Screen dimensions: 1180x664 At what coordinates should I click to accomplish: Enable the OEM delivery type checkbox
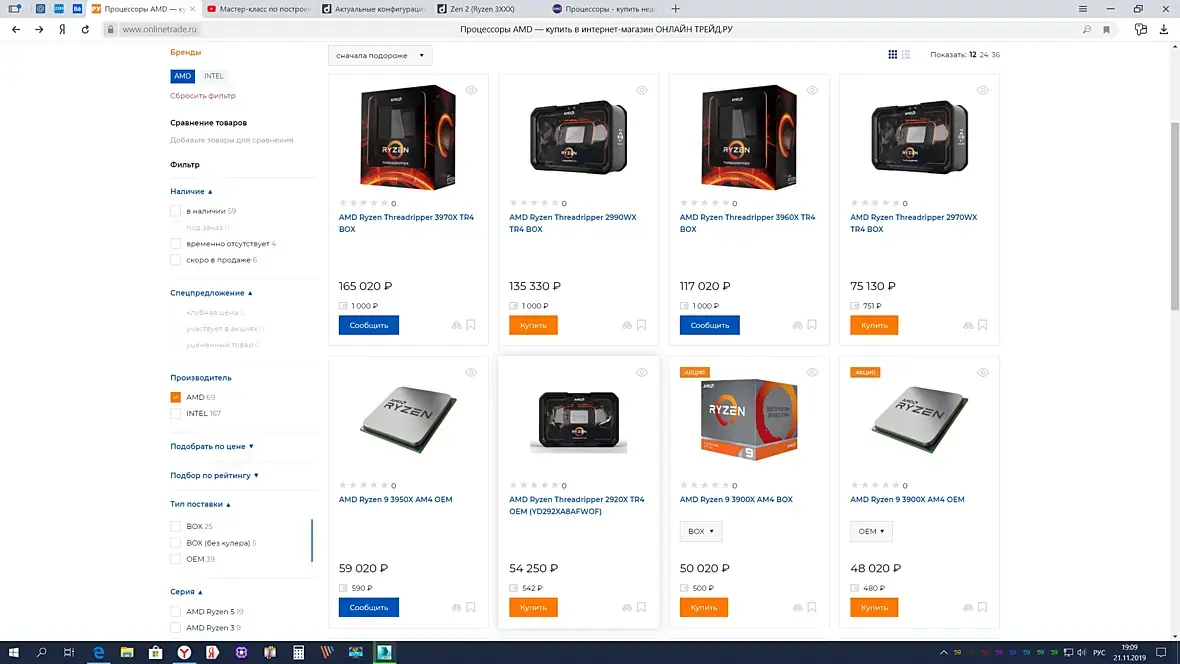pos(175,559)
